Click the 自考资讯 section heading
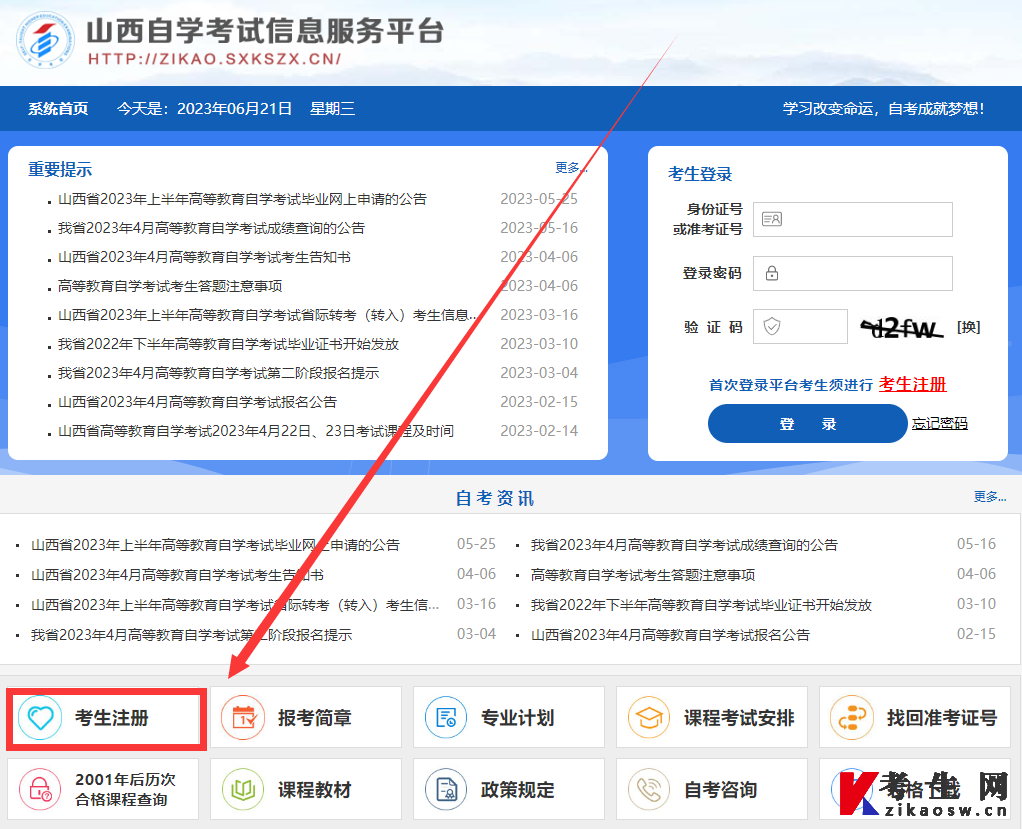Screen dimensions: 1022x829 [x=495, y=498]
